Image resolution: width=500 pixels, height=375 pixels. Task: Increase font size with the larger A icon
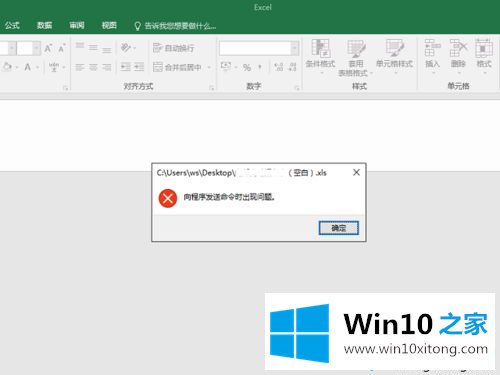(x=48, y=48)
